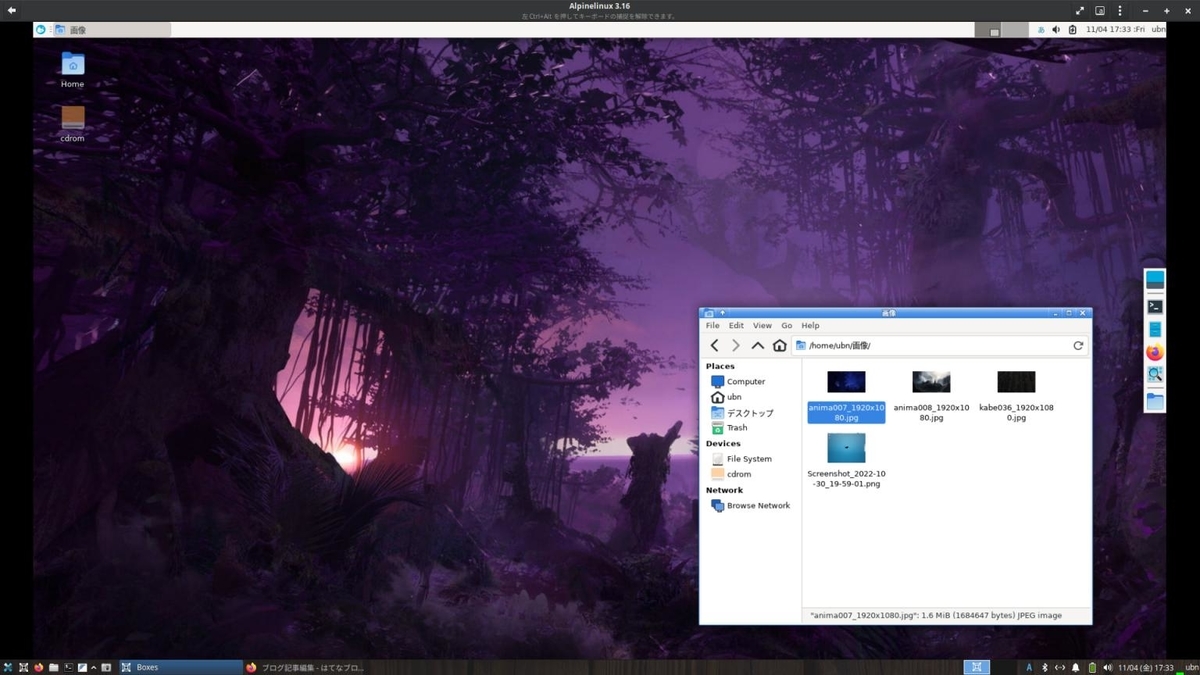The height and width of the screenshot is (675, 1200).
Task: Open the Edit menu
Action: click(x=736, y=325)
